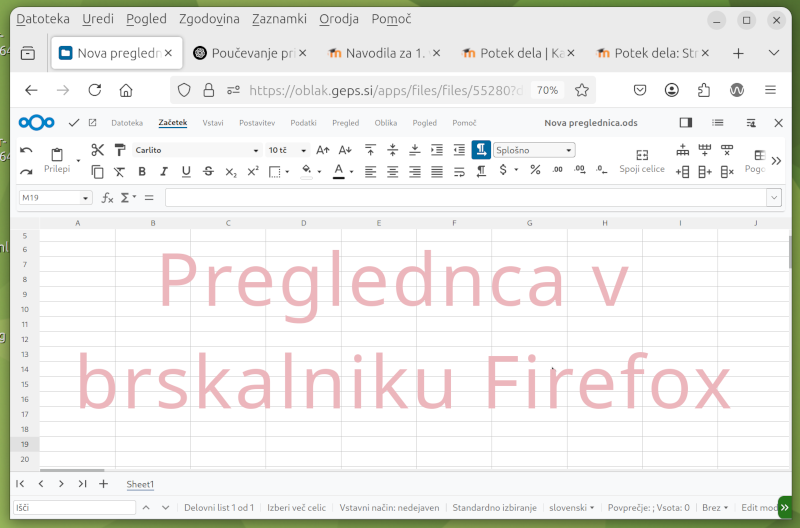This screenshot has width=800, height=528.
Task: Justify text alignment icon
Action: pos(437,172)
